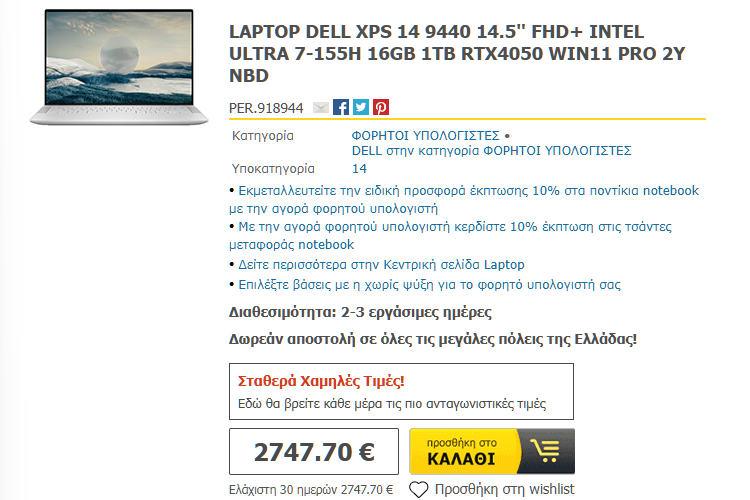Open the 10% discount on notebook mice offer
750x500 pixels.
click(463, 200)
